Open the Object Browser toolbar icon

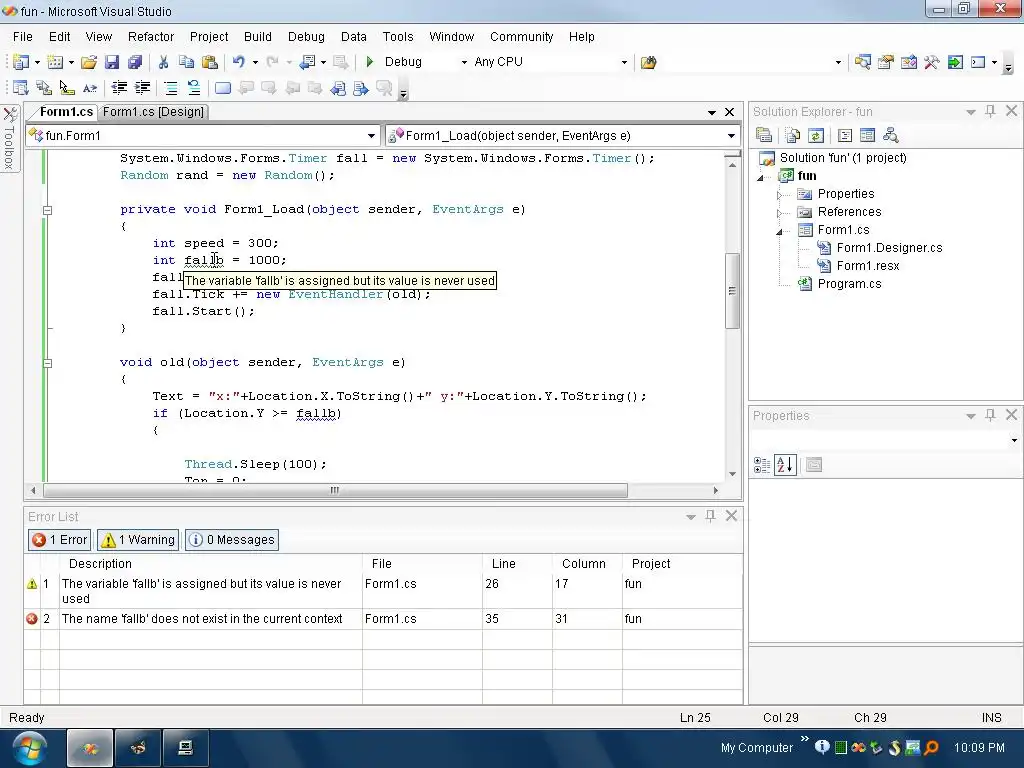pyautogui.click(x=909, y=63)
